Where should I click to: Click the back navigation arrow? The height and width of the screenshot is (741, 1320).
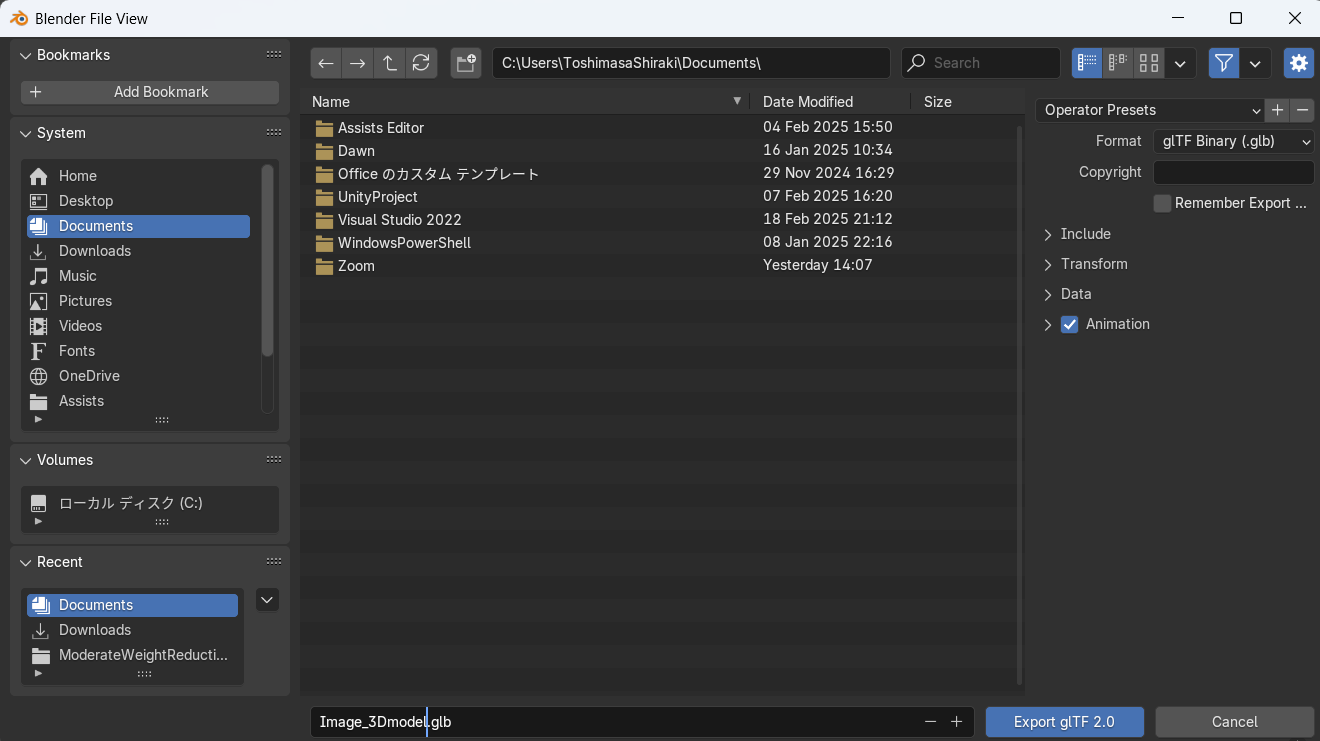326,63
